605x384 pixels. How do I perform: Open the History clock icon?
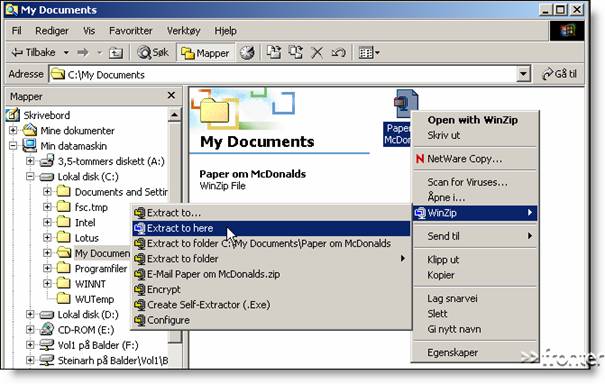pyautogui.click(x=247, y=52)
